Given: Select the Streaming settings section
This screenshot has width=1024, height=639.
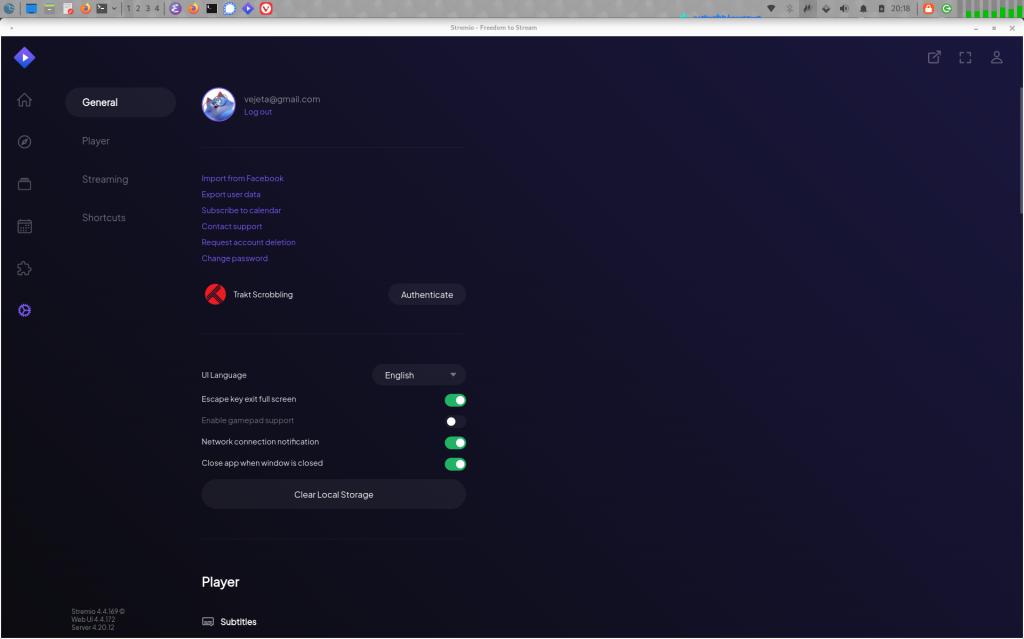Looking at the screenshot, I should click(x=105, y=180).
